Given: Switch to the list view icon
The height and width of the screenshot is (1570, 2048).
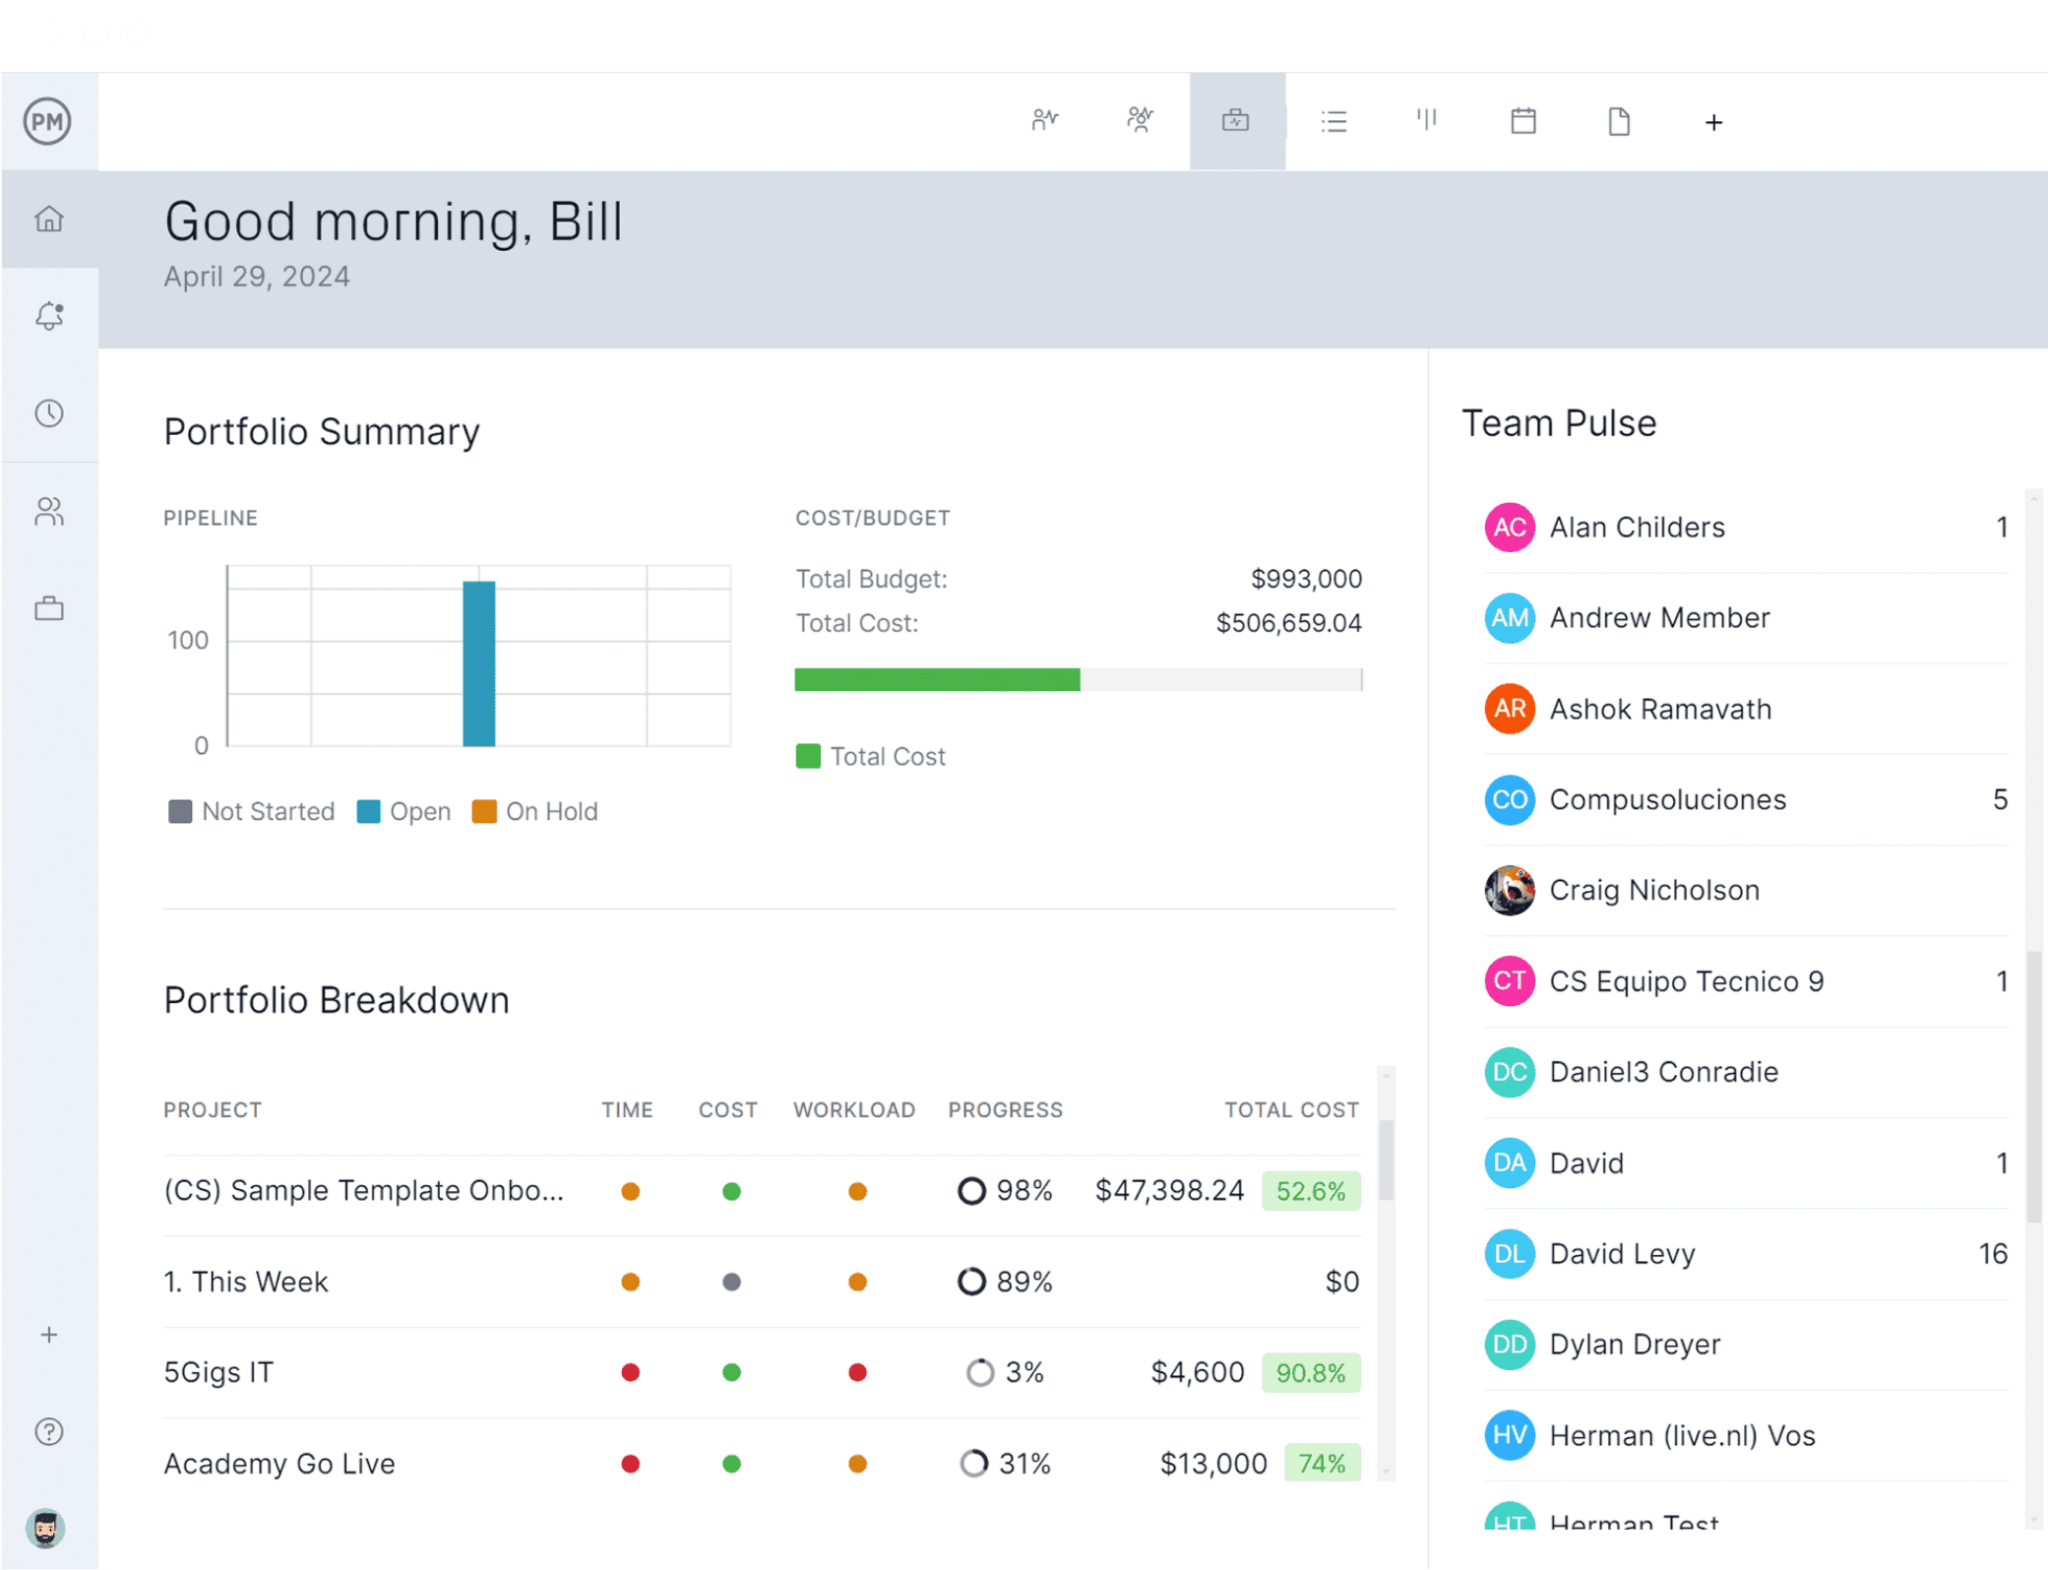Looking at the screenshot, I should [x=1334, y=120].
